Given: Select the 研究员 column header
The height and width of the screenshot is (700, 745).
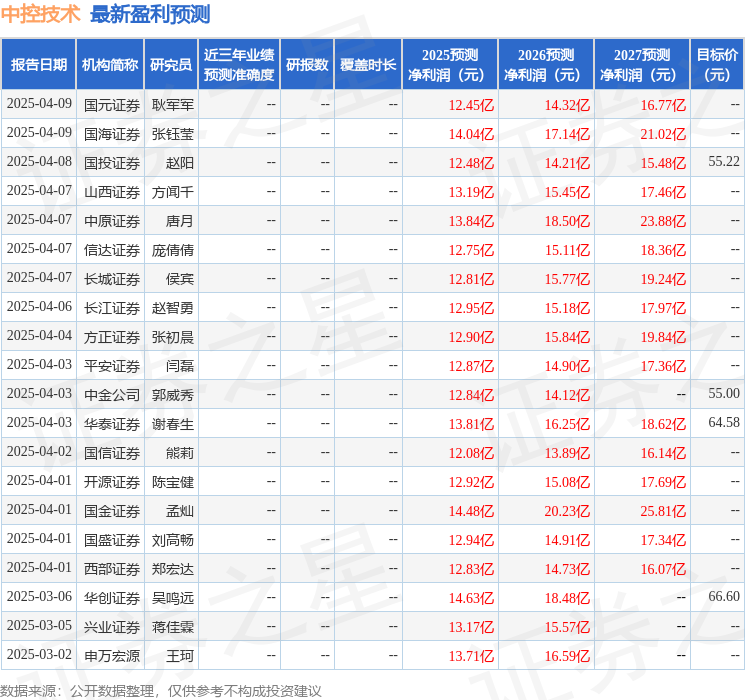Looking at the screenshot, I should (x=171, y=65).
